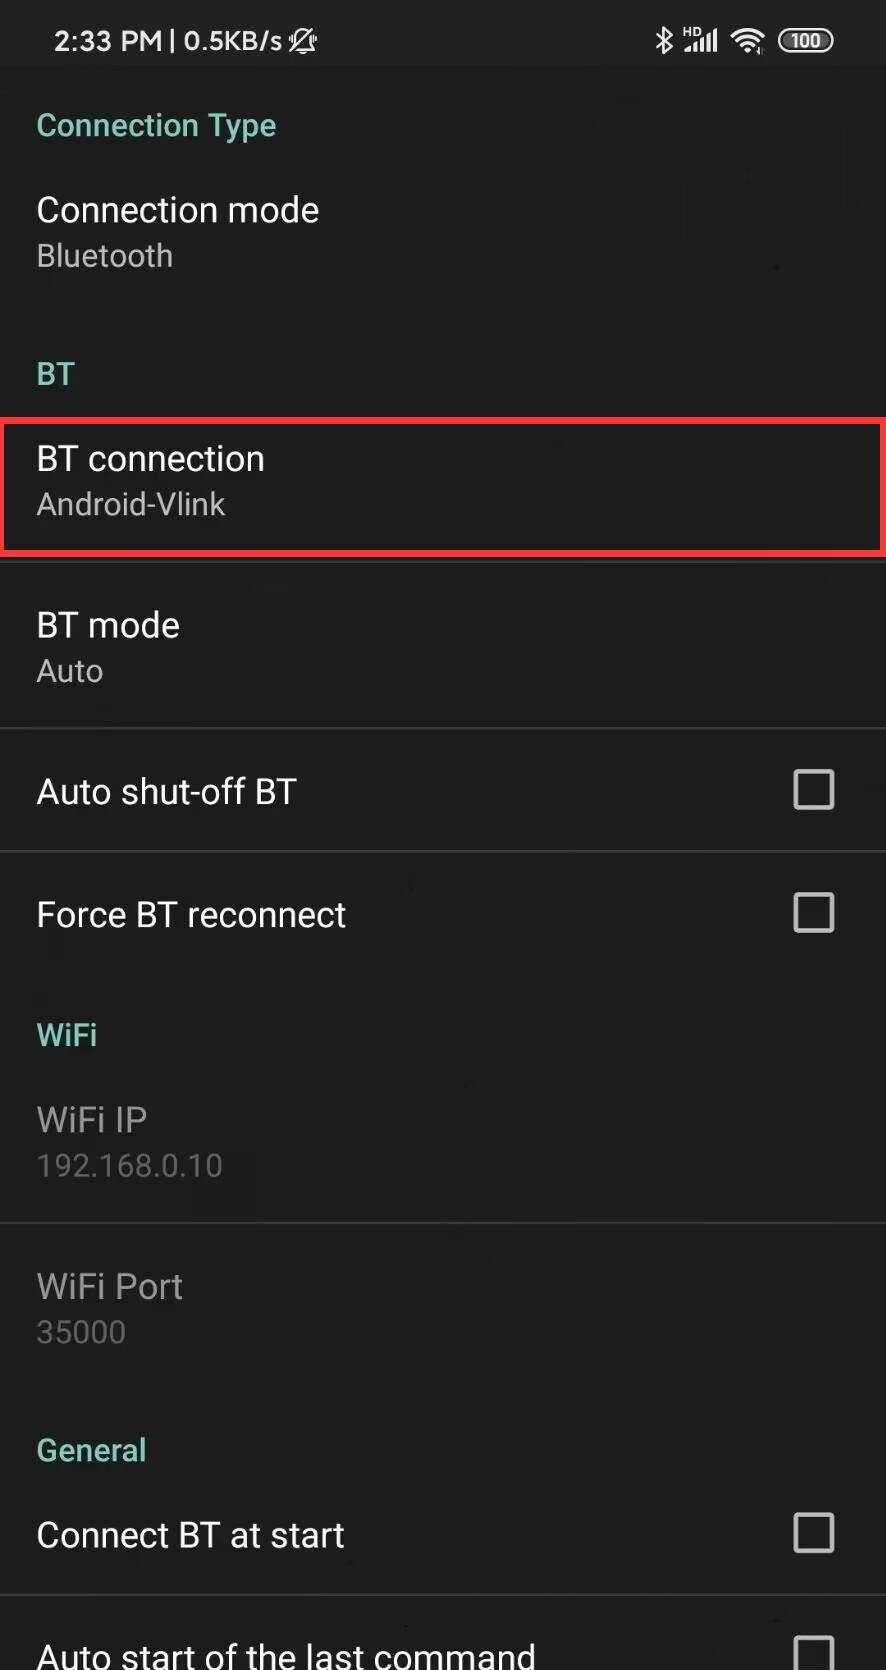886x1670 pixels.
Task: Click the WiFi signal icon in status bar
Action: (x=748, y=40)
